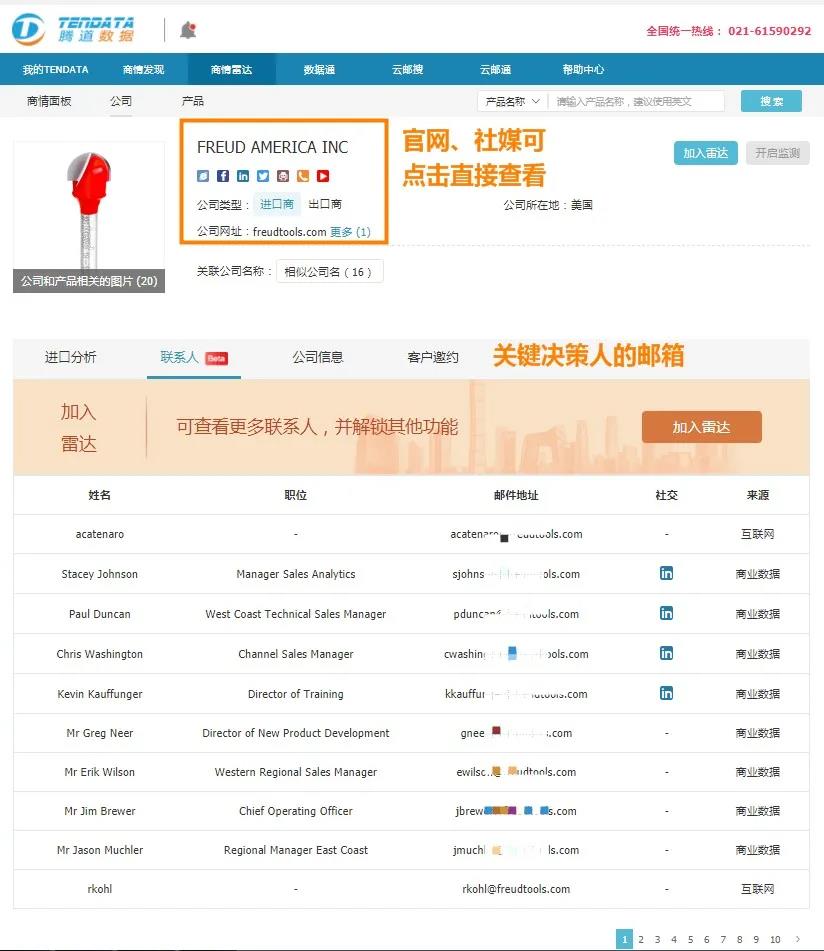Click blue 加入雷达 button near company header

coord(706,153)
